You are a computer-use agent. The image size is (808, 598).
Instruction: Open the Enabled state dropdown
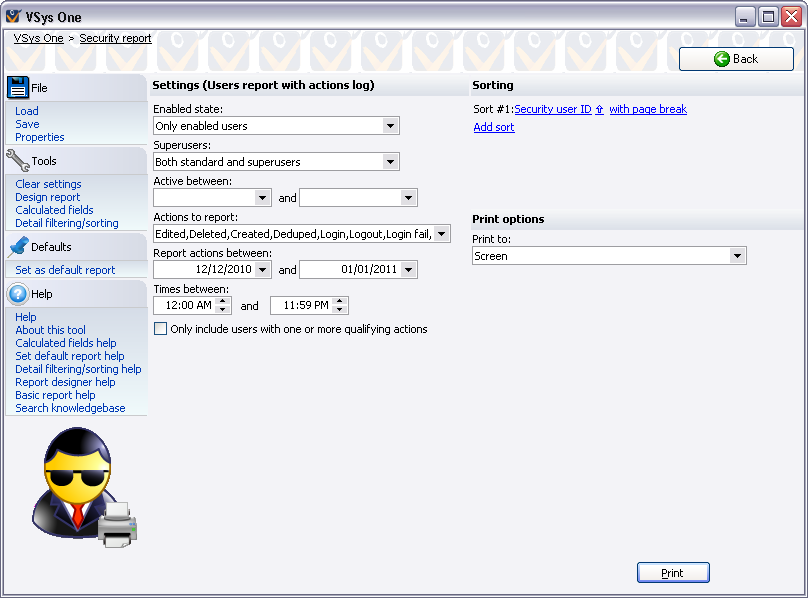click(390, 126)
